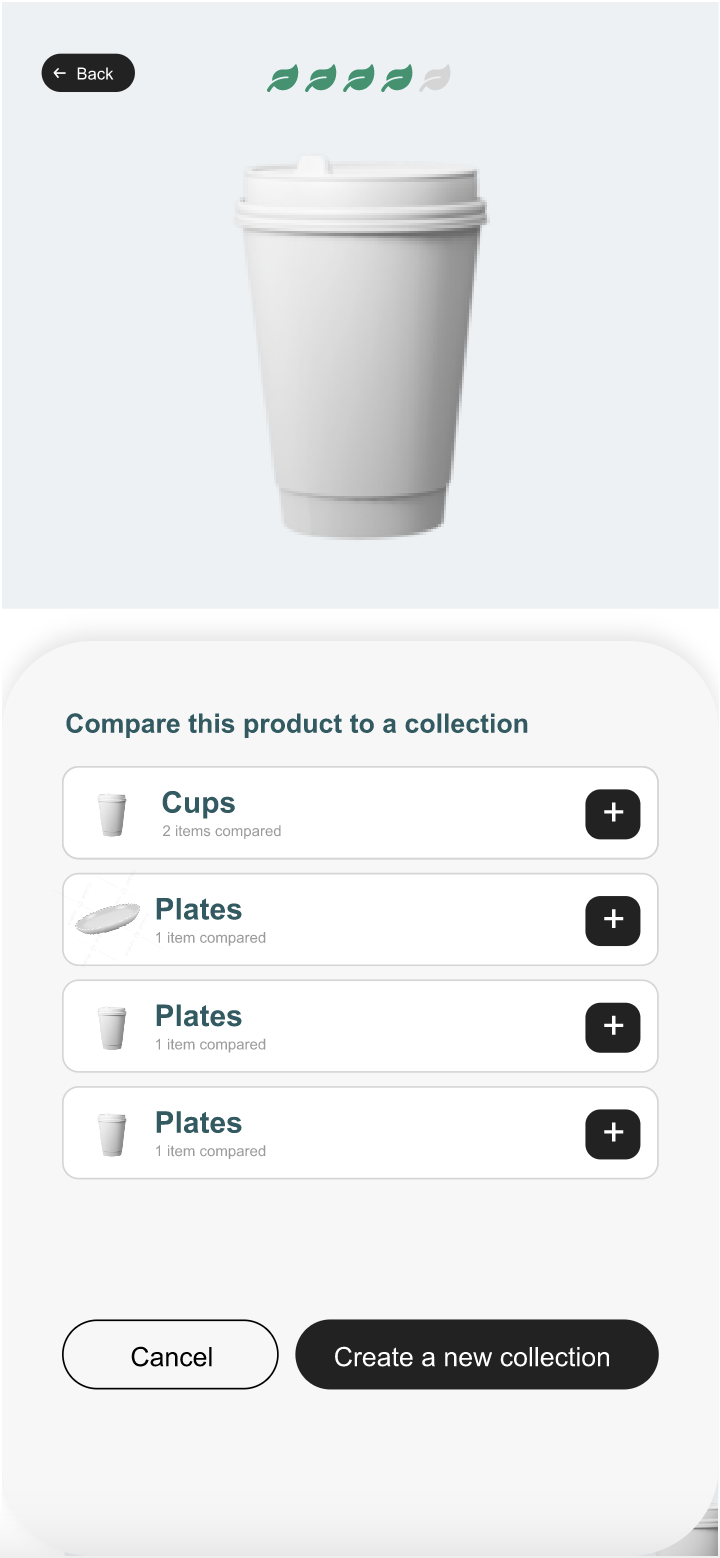The width and height of the screenshot is (720, 1558).
Task: Click the large paper cup product image
Action: tap(360, 347)
